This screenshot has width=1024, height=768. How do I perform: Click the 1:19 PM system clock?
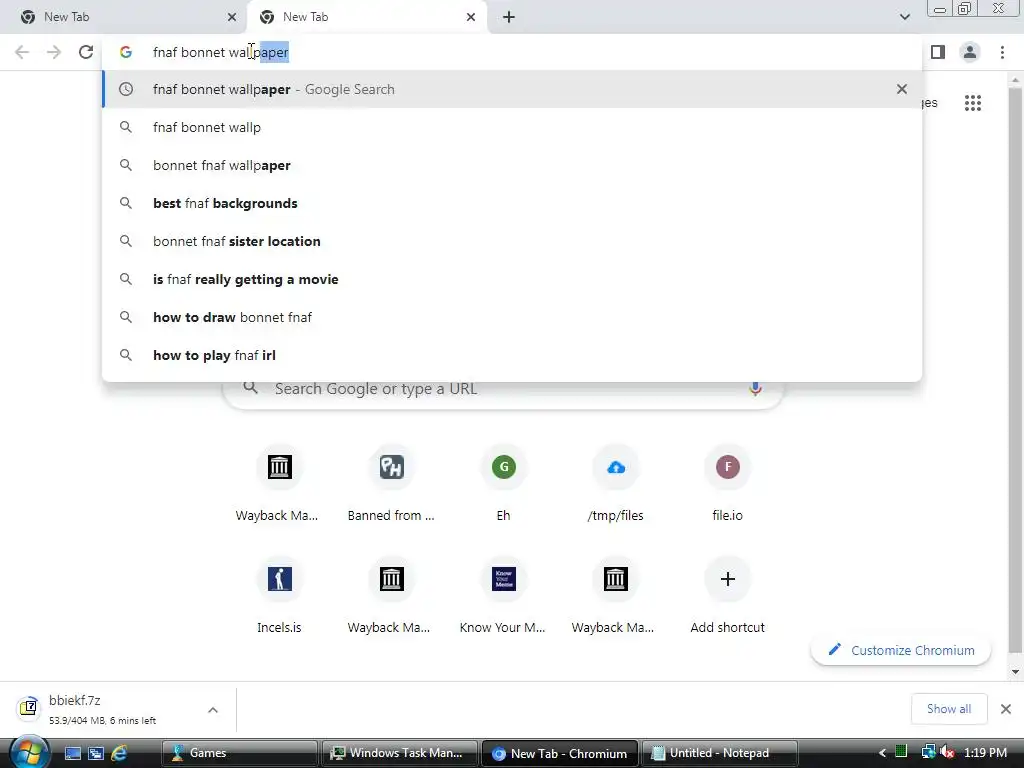985,752
